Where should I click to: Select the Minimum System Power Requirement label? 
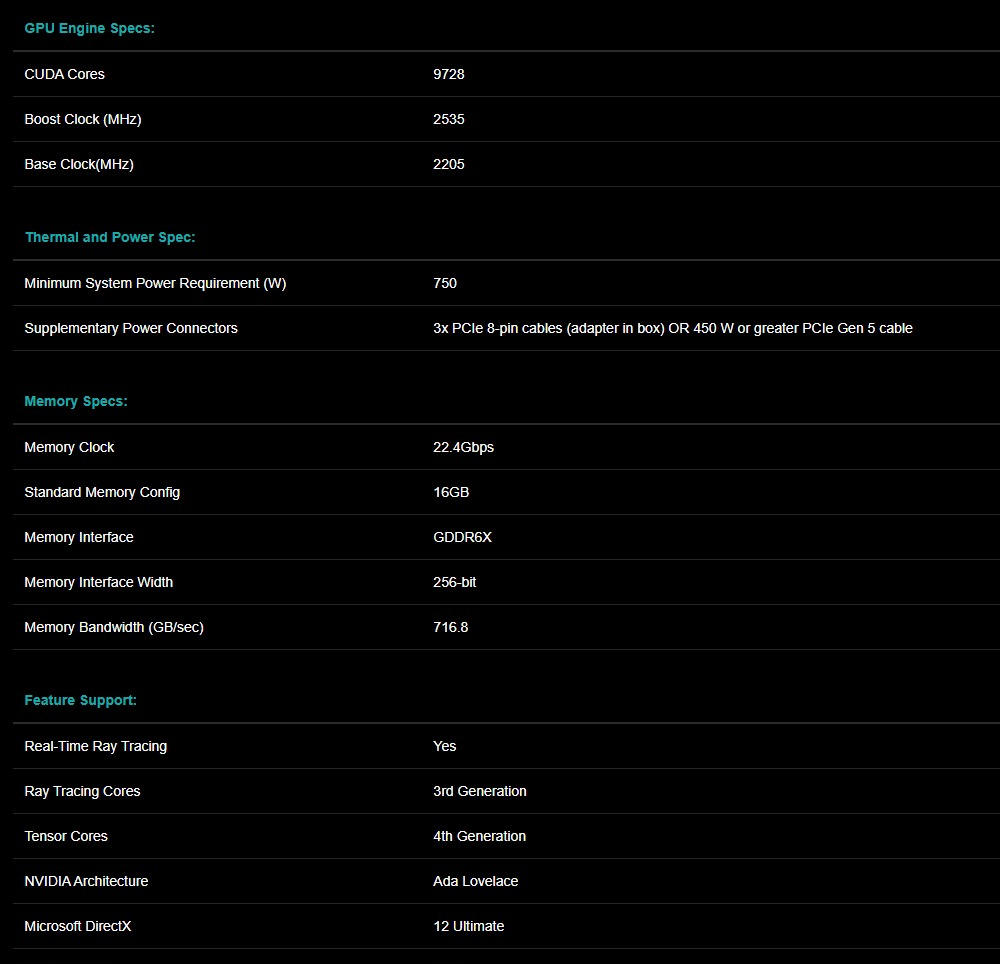pyautogui.click(x=155, y=283)
